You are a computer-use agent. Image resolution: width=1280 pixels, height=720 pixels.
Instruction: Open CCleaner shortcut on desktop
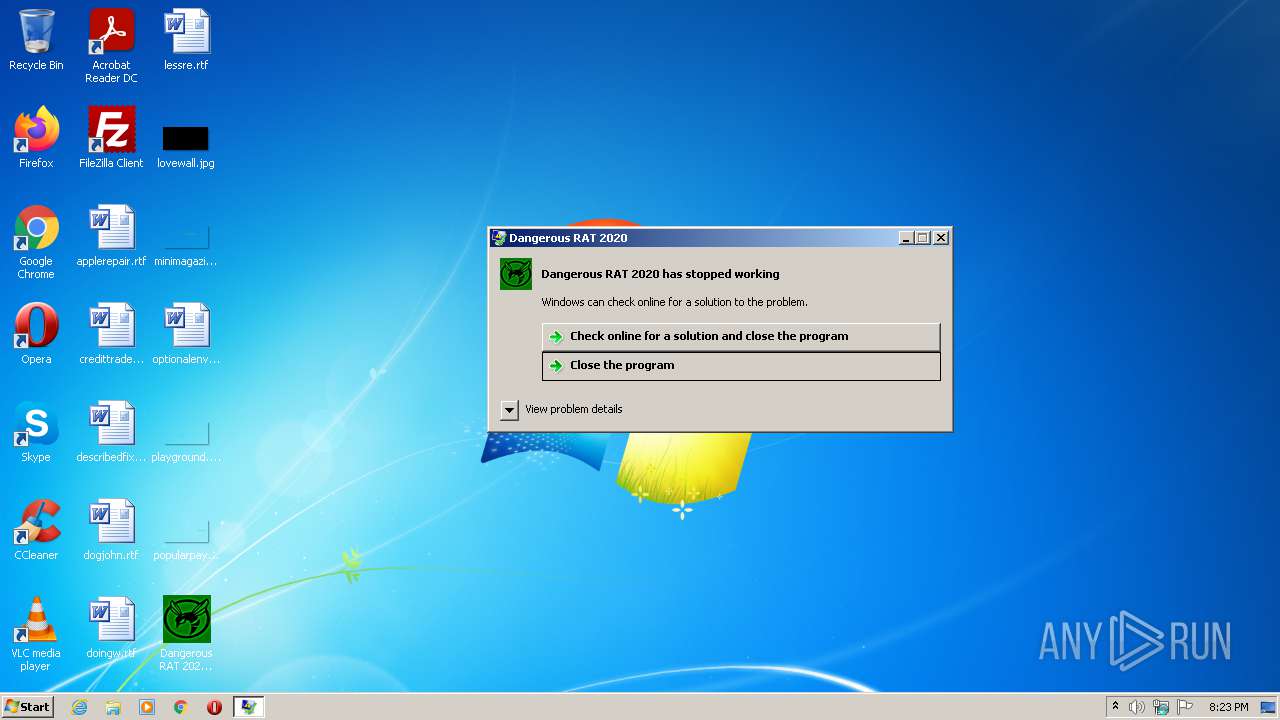[x=36, y=530]
